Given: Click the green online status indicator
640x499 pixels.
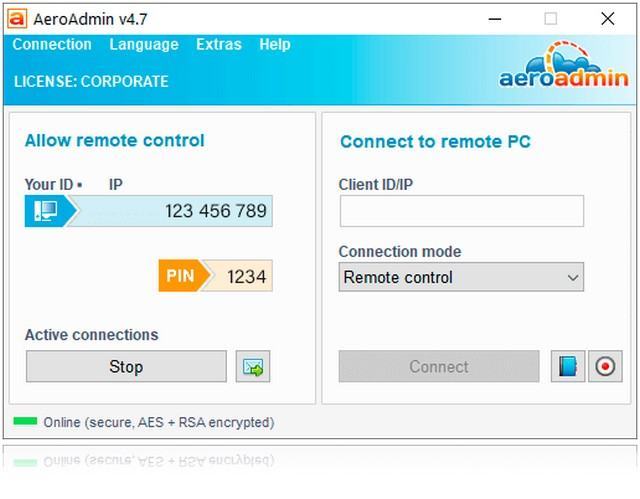Looking at the screenshot, I should [x=25, y=421].
